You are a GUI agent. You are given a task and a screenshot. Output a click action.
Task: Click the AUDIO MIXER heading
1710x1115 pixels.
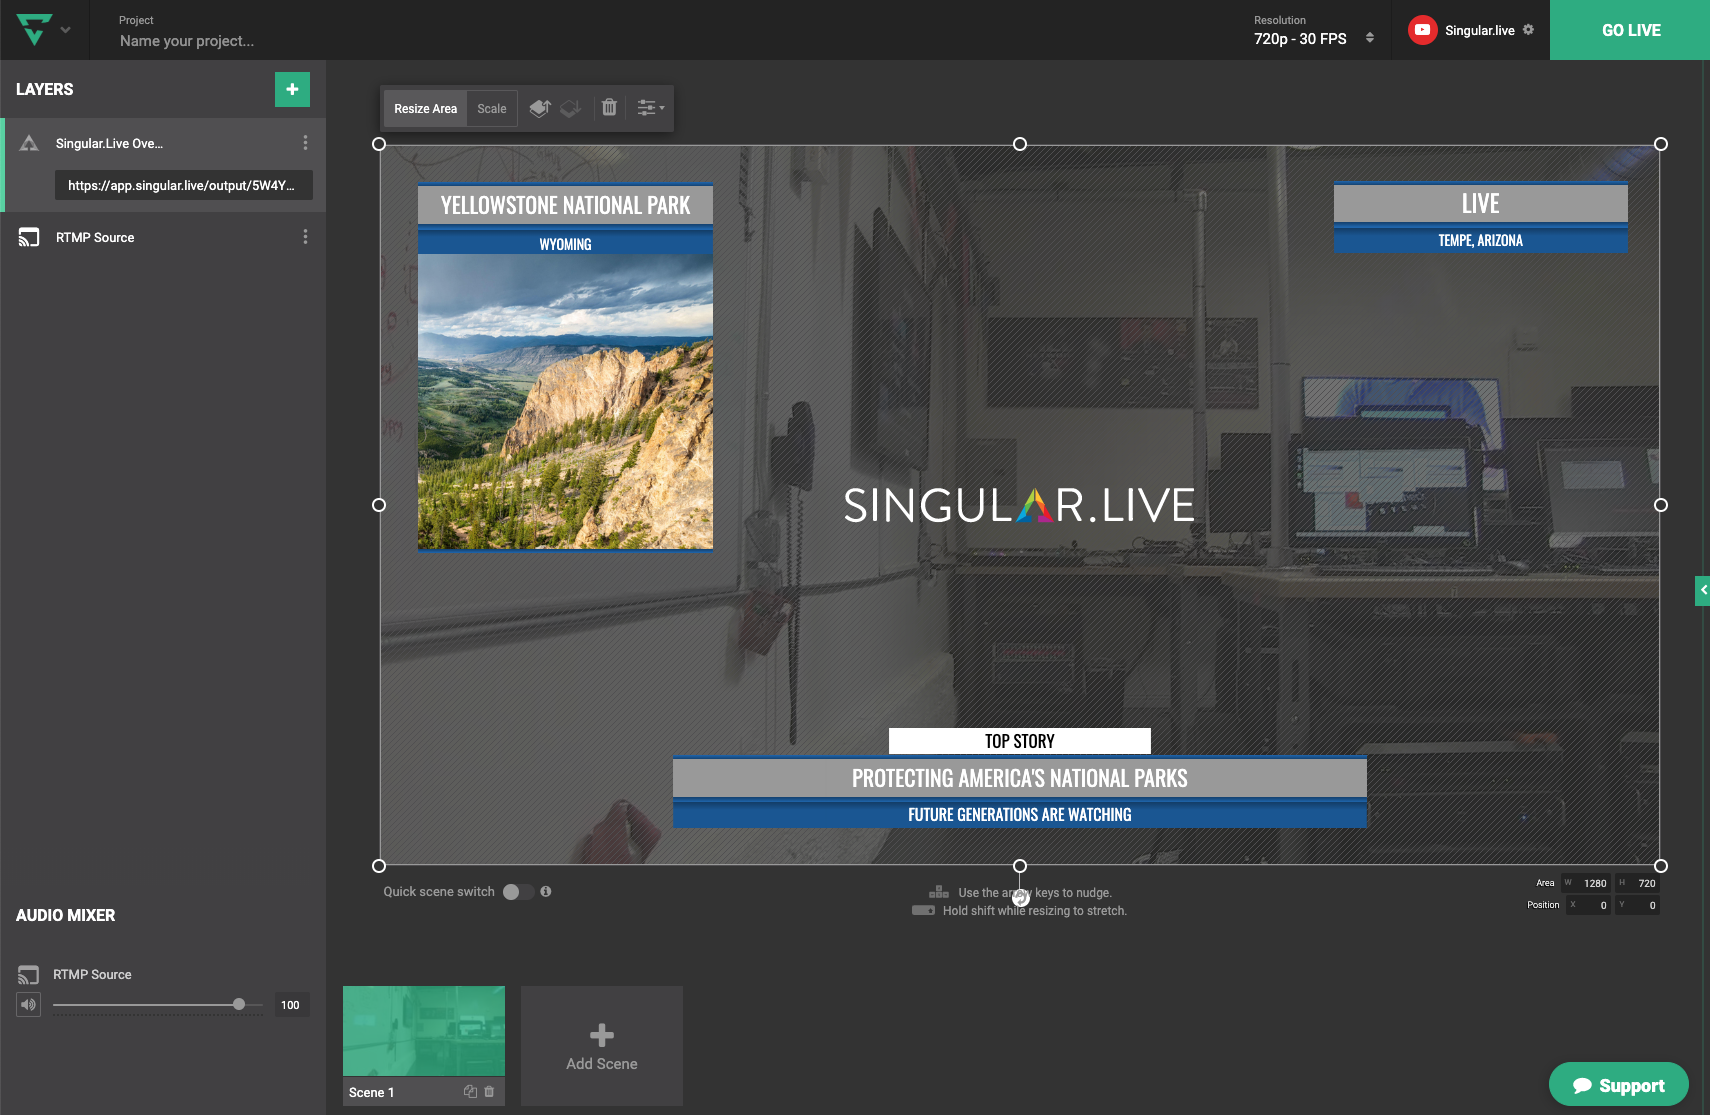[66, 915]
